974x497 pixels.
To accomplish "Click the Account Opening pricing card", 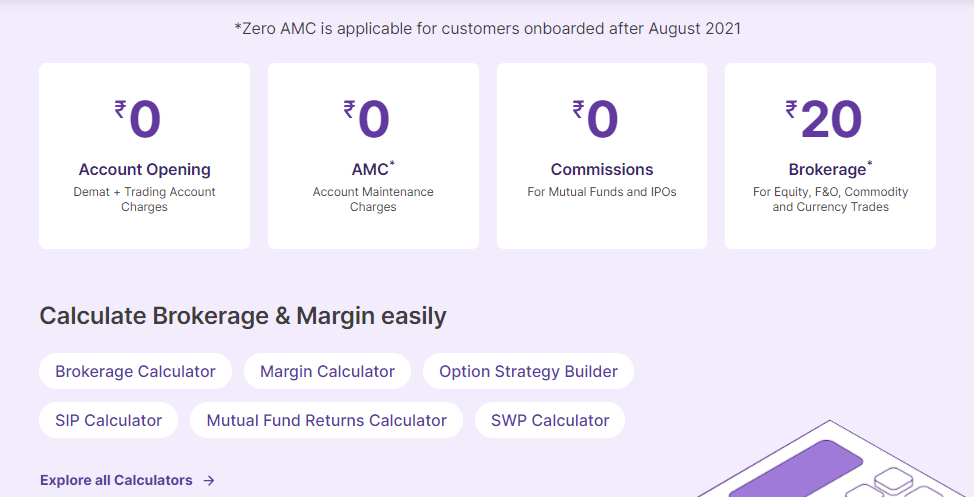I will tap(145, 156).
